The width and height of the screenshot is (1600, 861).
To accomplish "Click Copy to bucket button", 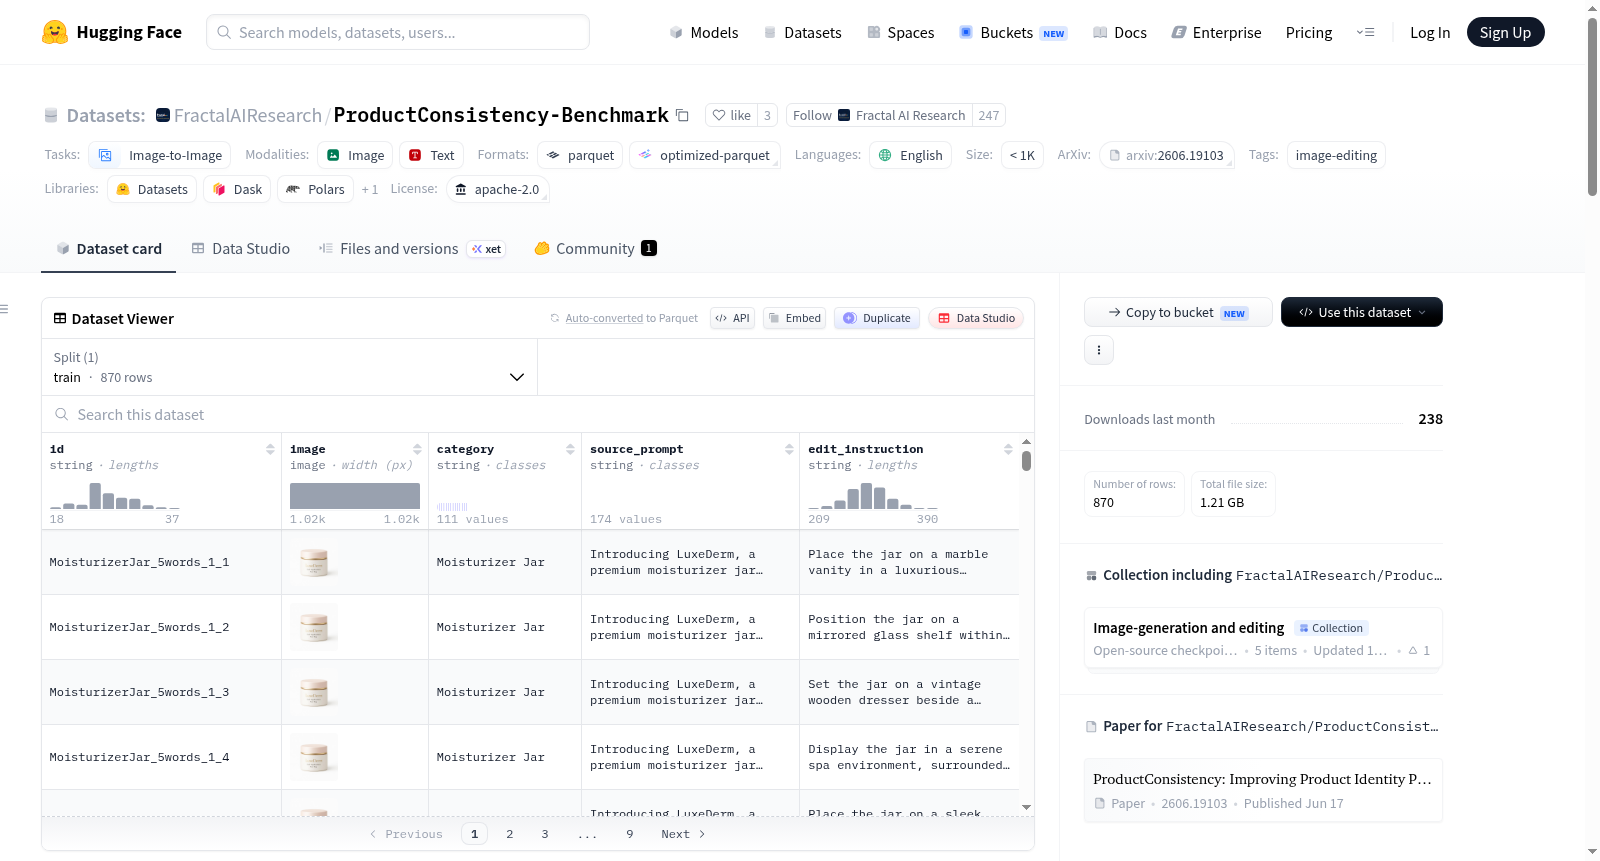I will point(1178,312).
